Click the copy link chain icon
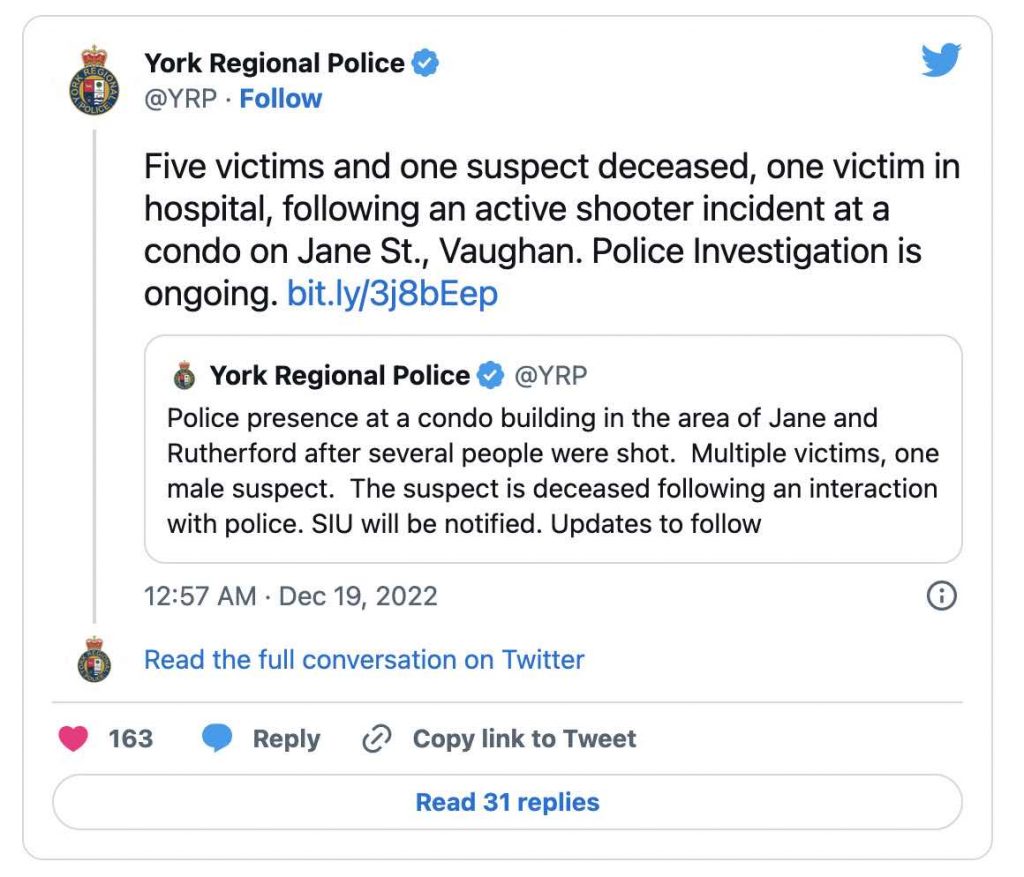The image size is (1024, 877). click(x=375, y=739)
